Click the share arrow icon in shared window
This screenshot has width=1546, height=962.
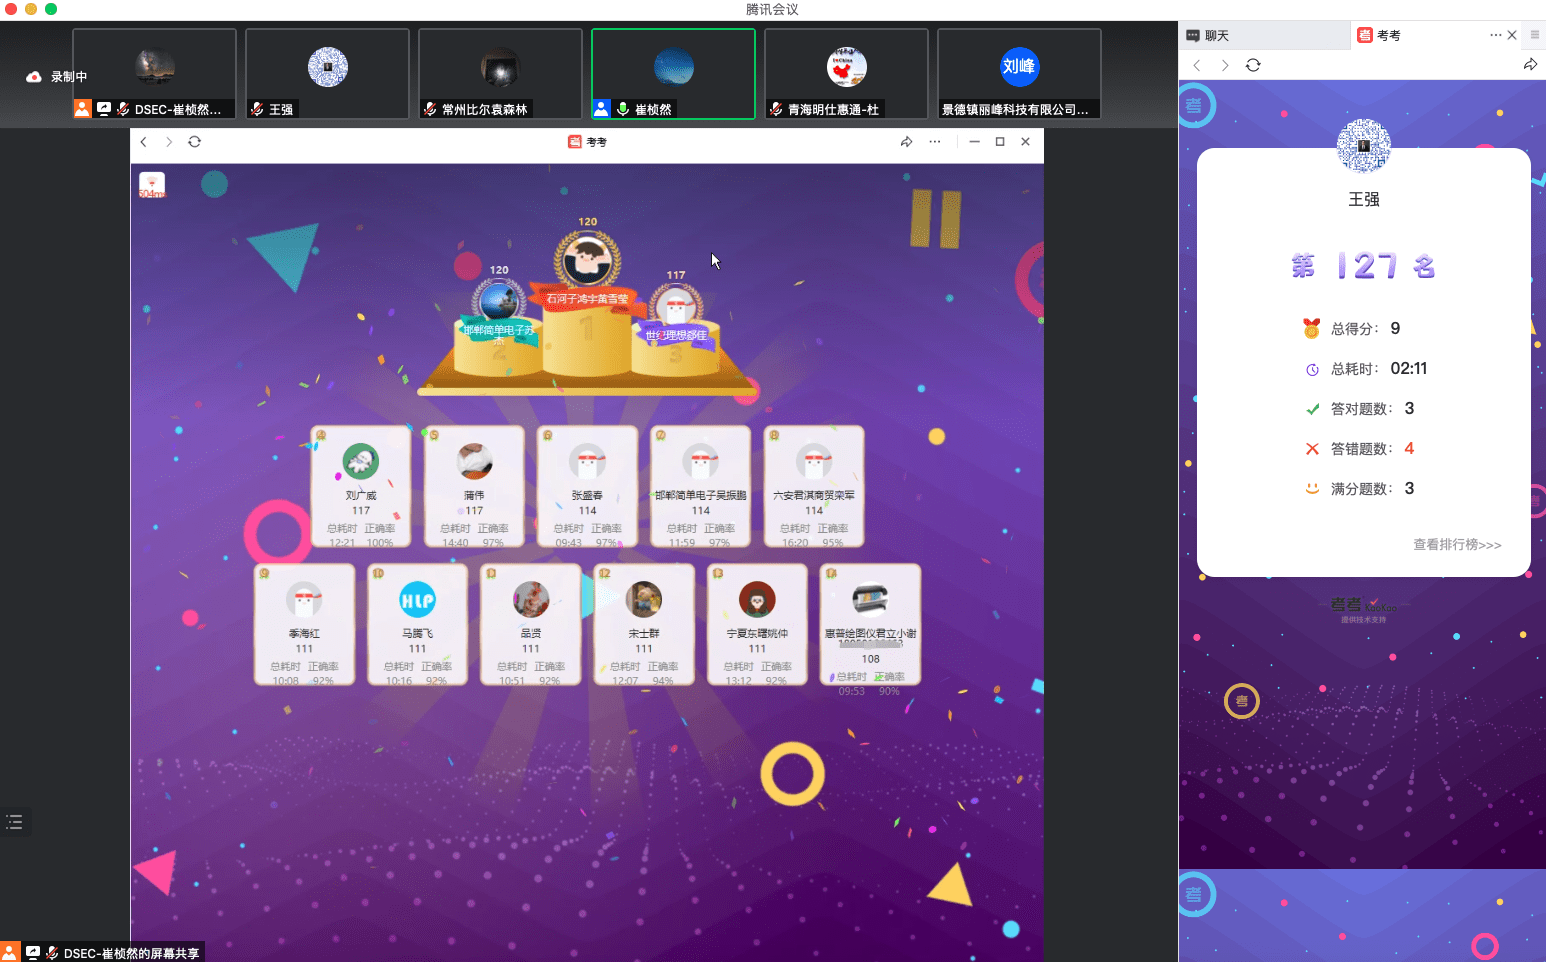point(906,142)
